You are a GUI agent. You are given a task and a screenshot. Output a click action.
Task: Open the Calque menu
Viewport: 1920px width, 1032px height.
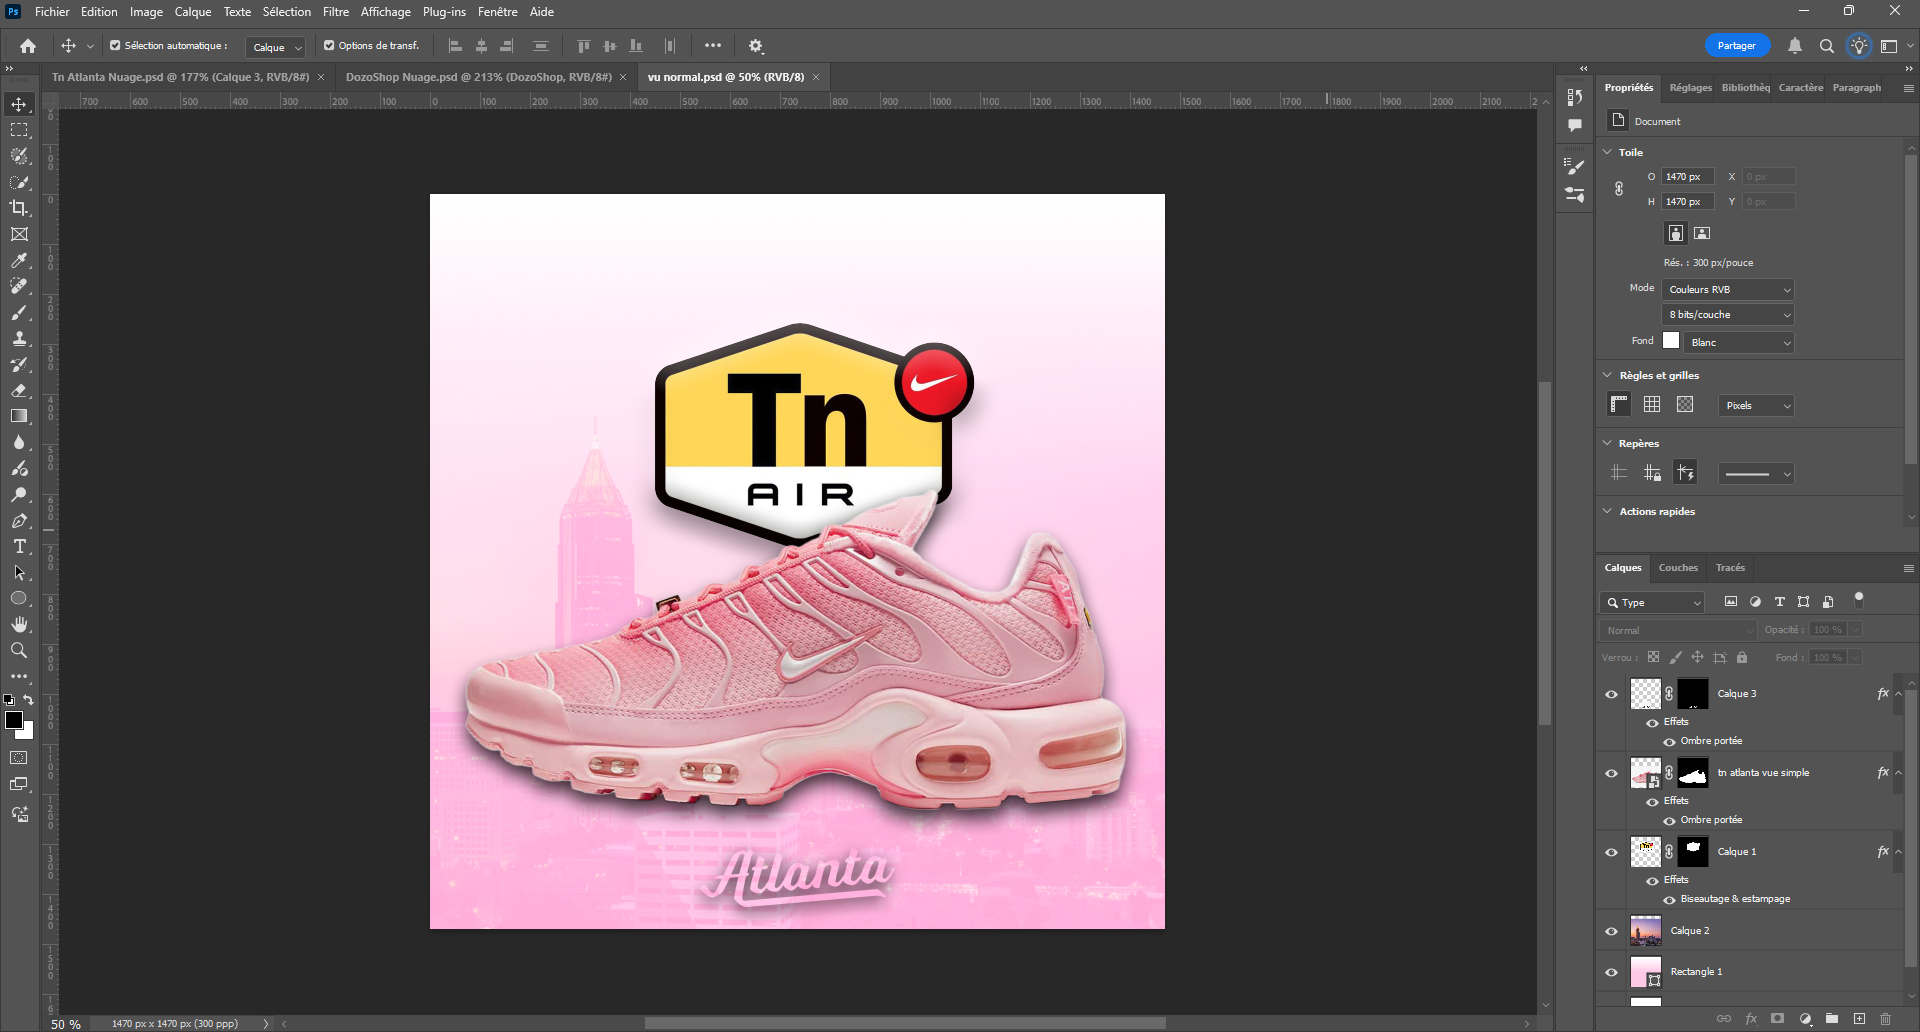coord(193,12)
